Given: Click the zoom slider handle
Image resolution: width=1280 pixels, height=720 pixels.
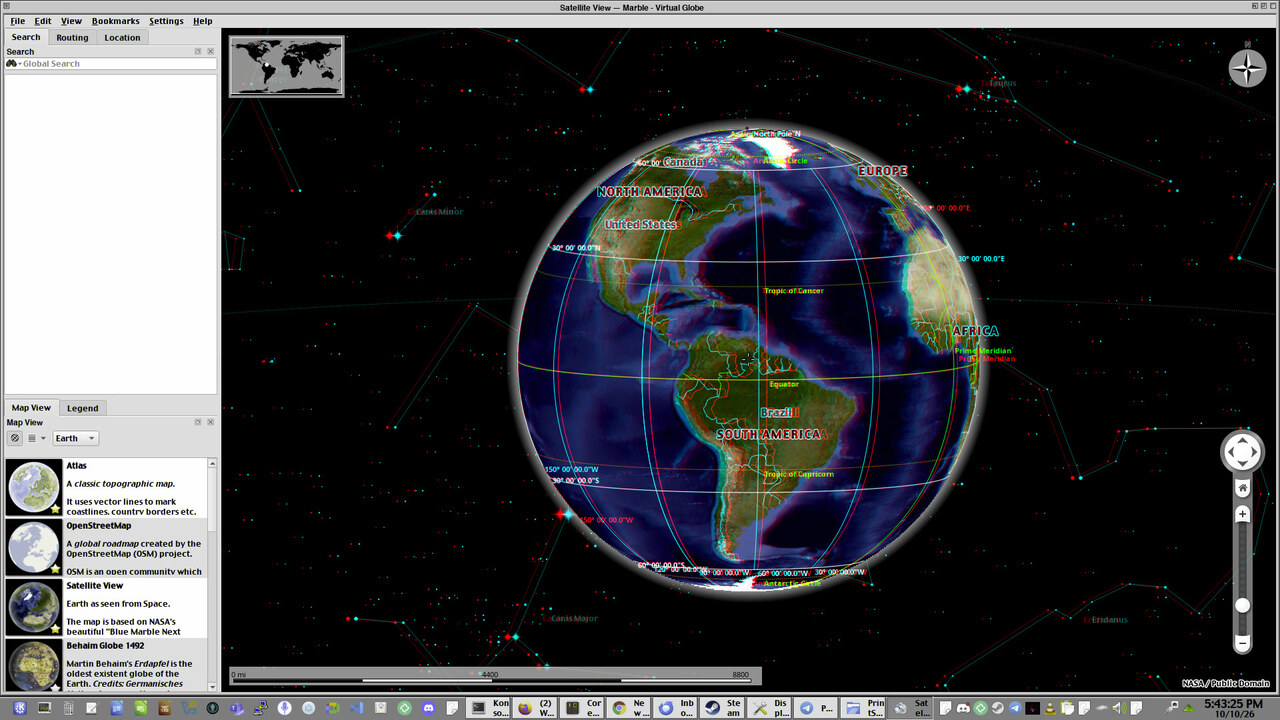Looking at the screenshot, I should point(1242,605).
